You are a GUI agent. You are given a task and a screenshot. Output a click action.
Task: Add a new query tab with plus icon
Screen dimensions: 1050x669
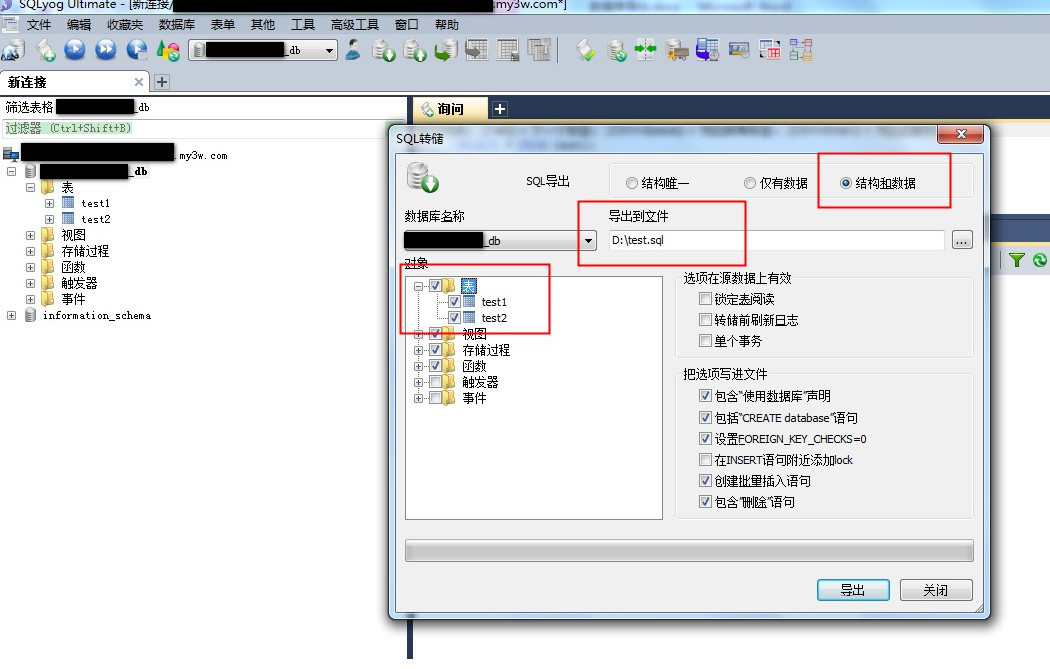coord(500,109)
